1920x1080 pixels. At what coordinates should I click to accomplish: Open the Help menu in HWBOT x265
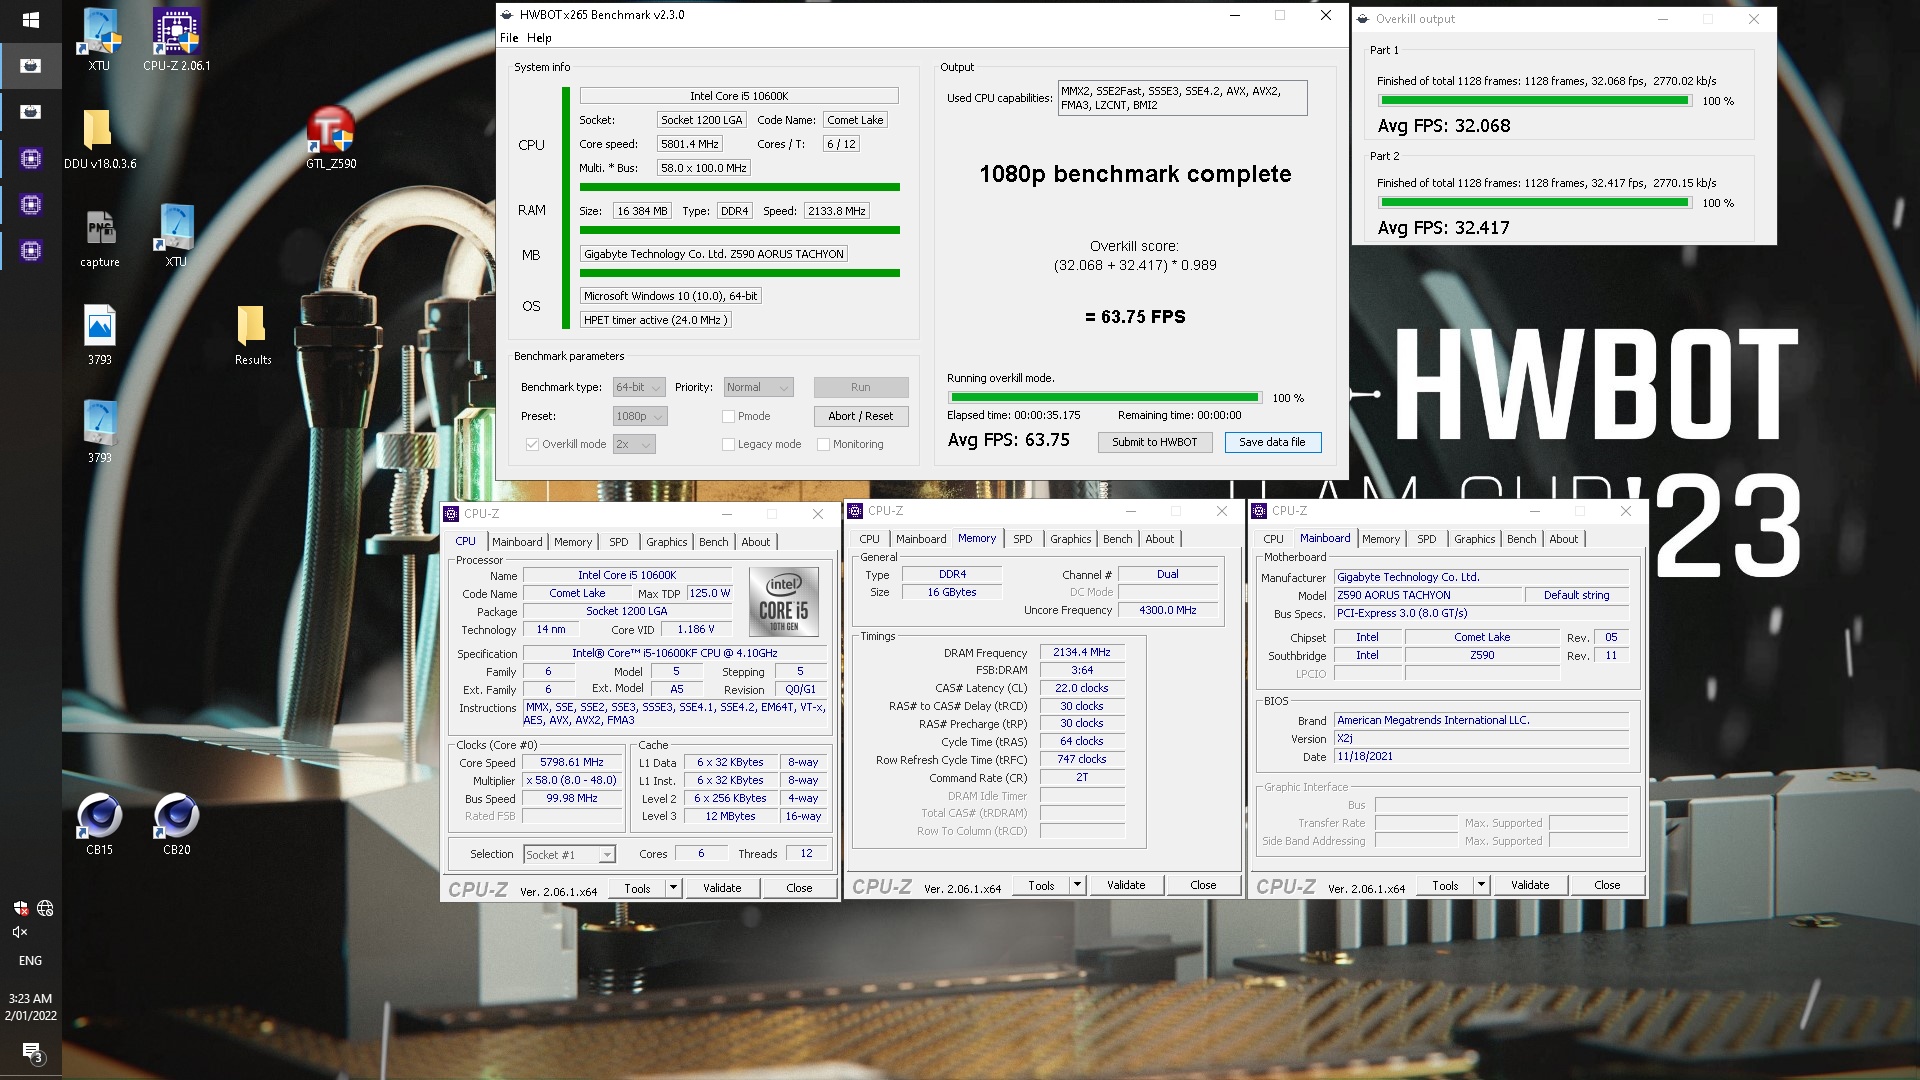[539, 38]
